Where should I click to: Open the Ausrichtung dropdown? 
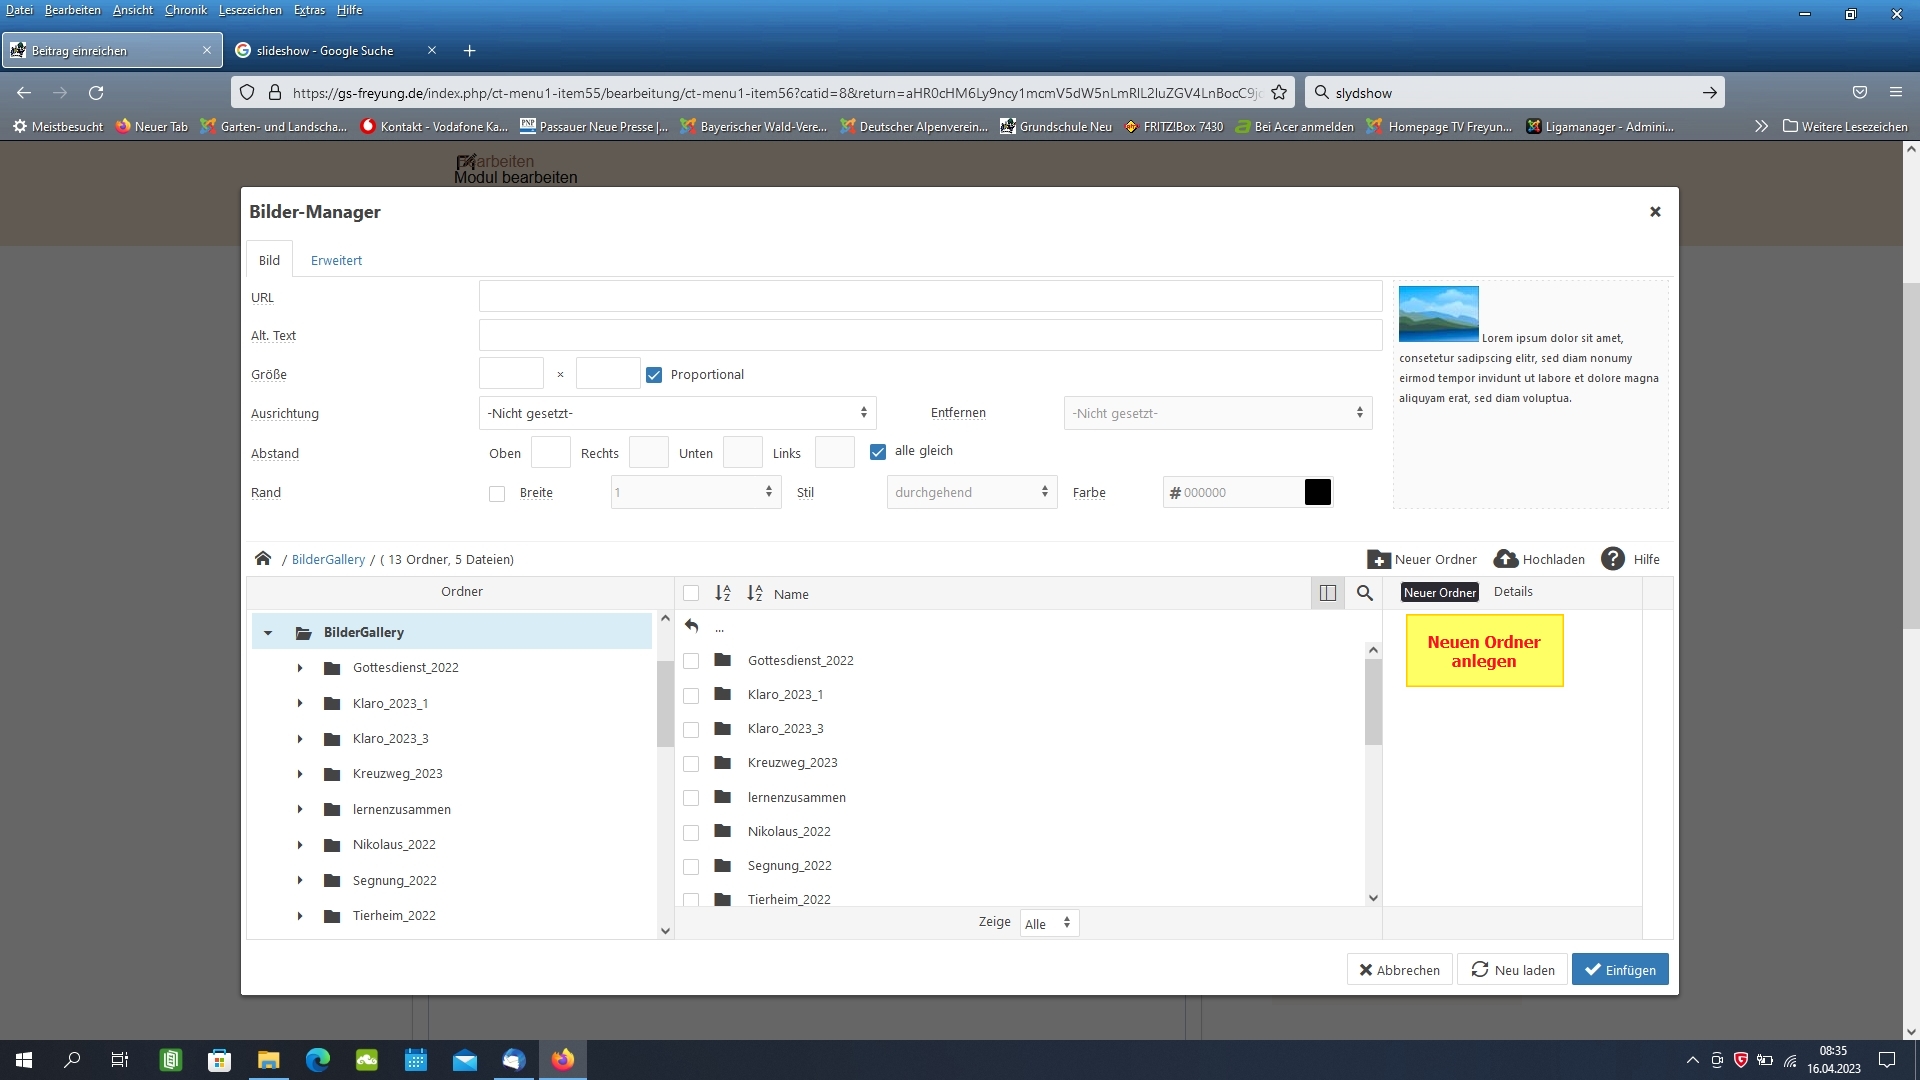(677, 413)
